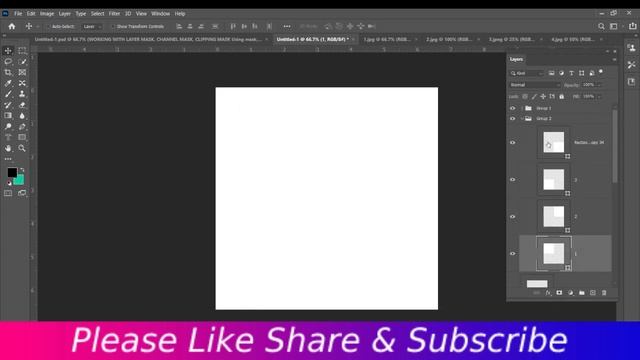Viewport: 640px width, 360px height.
Task: Create new fill or adjustment layer
Action: pyautogui.click(x=571, y=293)
